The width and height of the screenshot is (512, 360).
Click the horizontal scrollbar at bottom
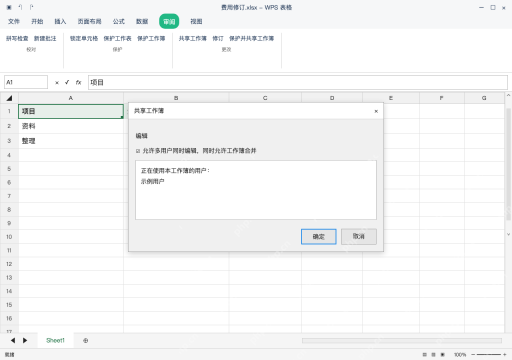point(402,340)
